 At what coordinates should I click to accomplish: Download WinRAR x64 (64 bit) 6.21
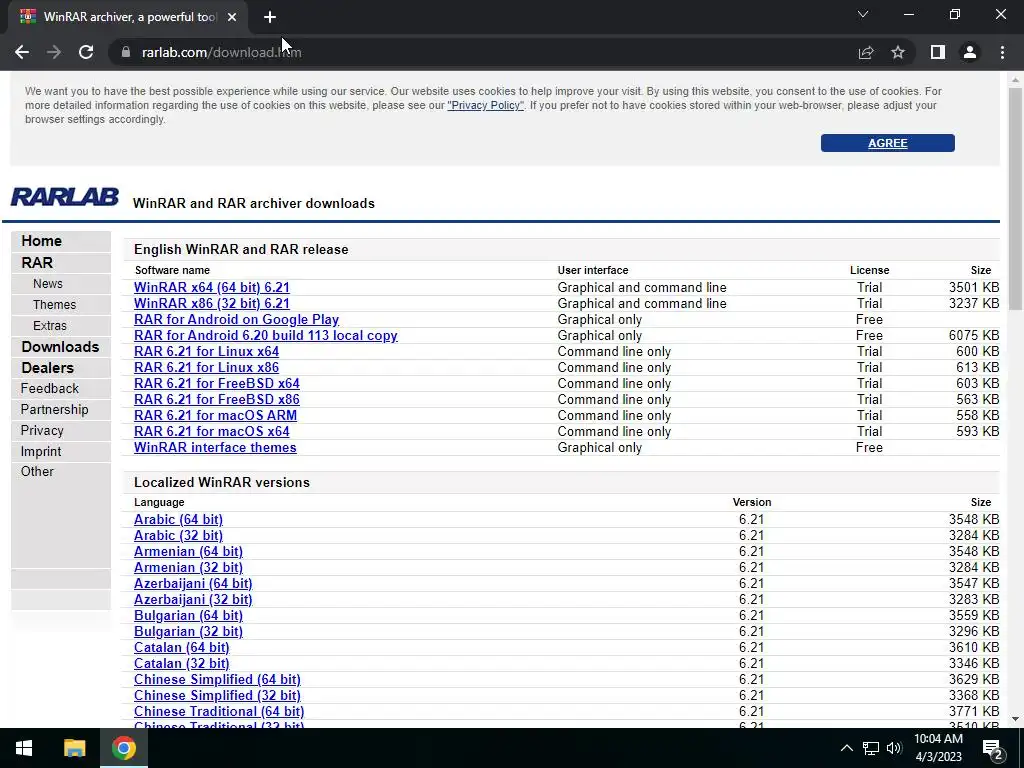212,287
